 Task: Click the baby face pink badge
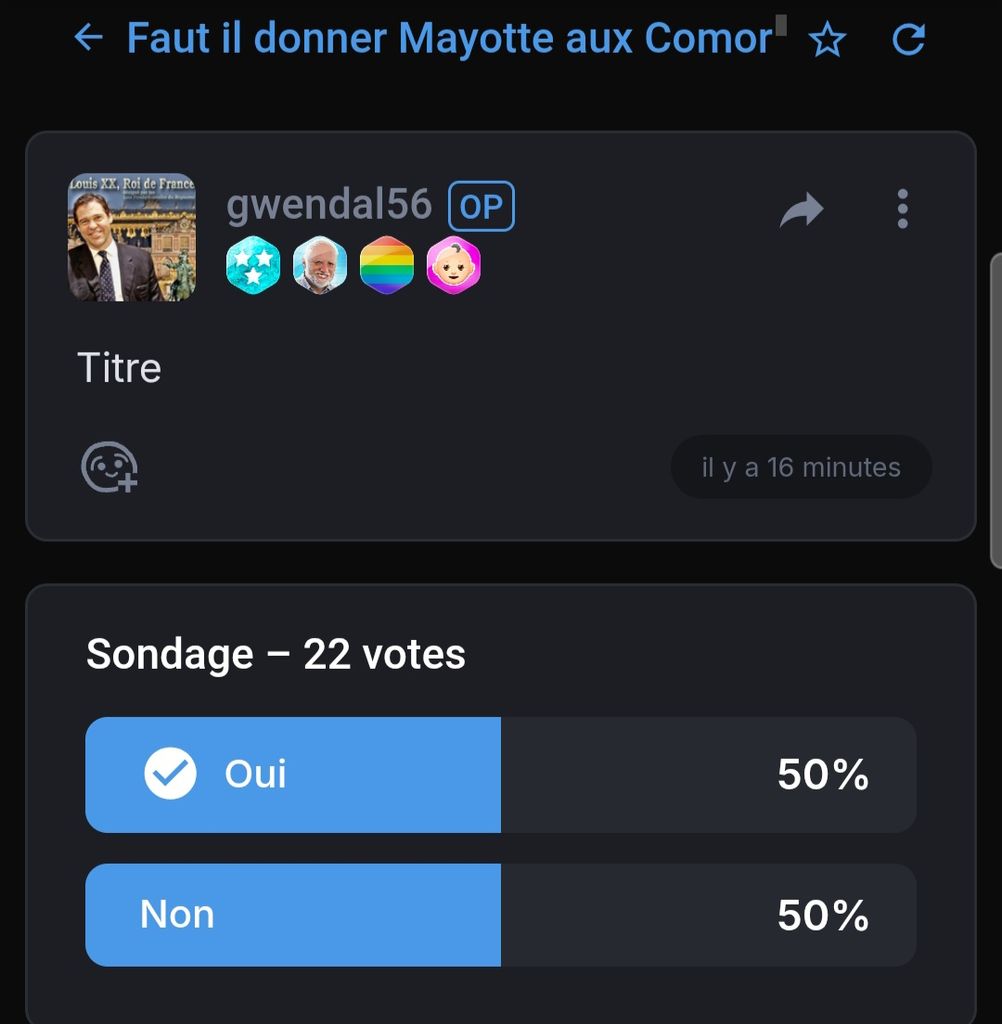click(x=453, y=265)
